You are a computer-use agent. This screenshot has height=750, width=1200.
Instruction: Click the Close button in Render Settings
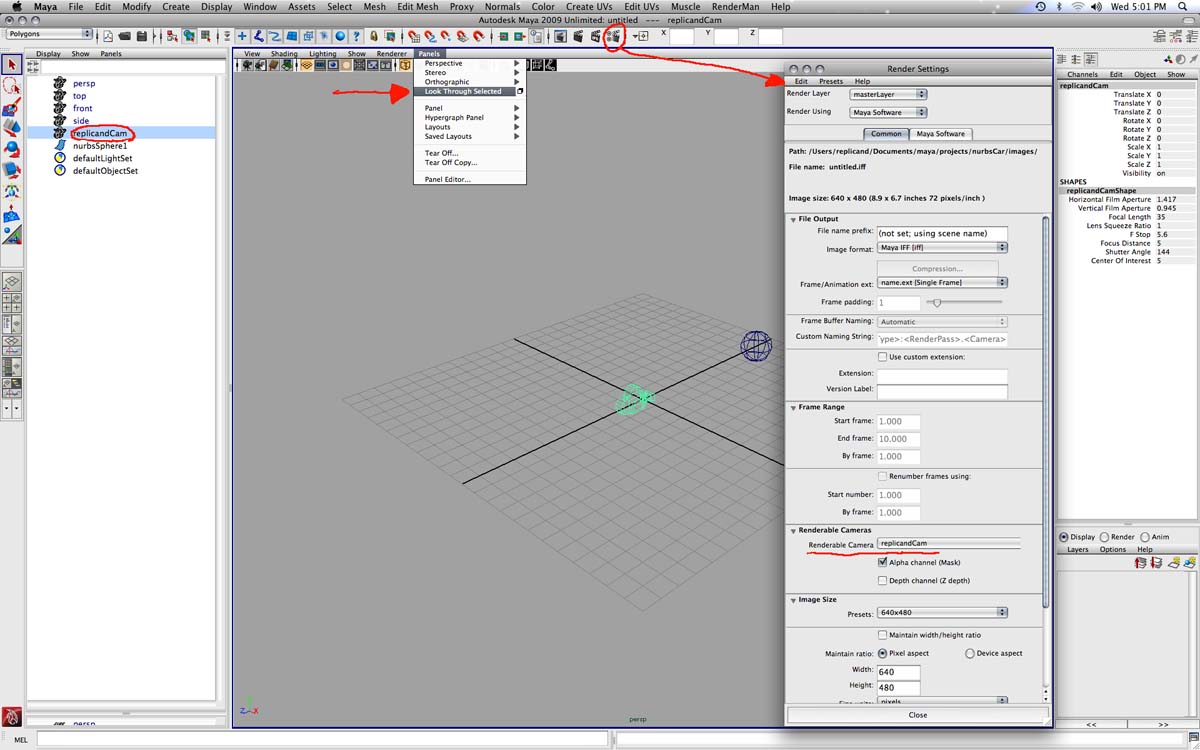pyautogui.click(x=917, y=715)
